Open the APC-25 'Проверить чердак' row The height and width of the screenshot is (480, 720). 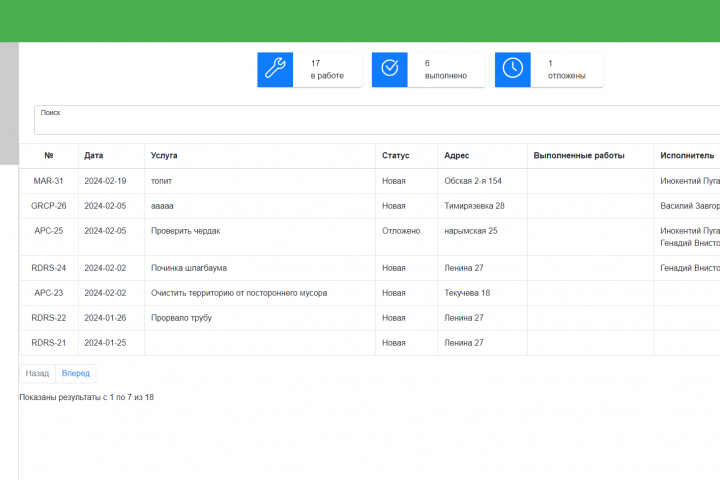[x=370, y=237]
